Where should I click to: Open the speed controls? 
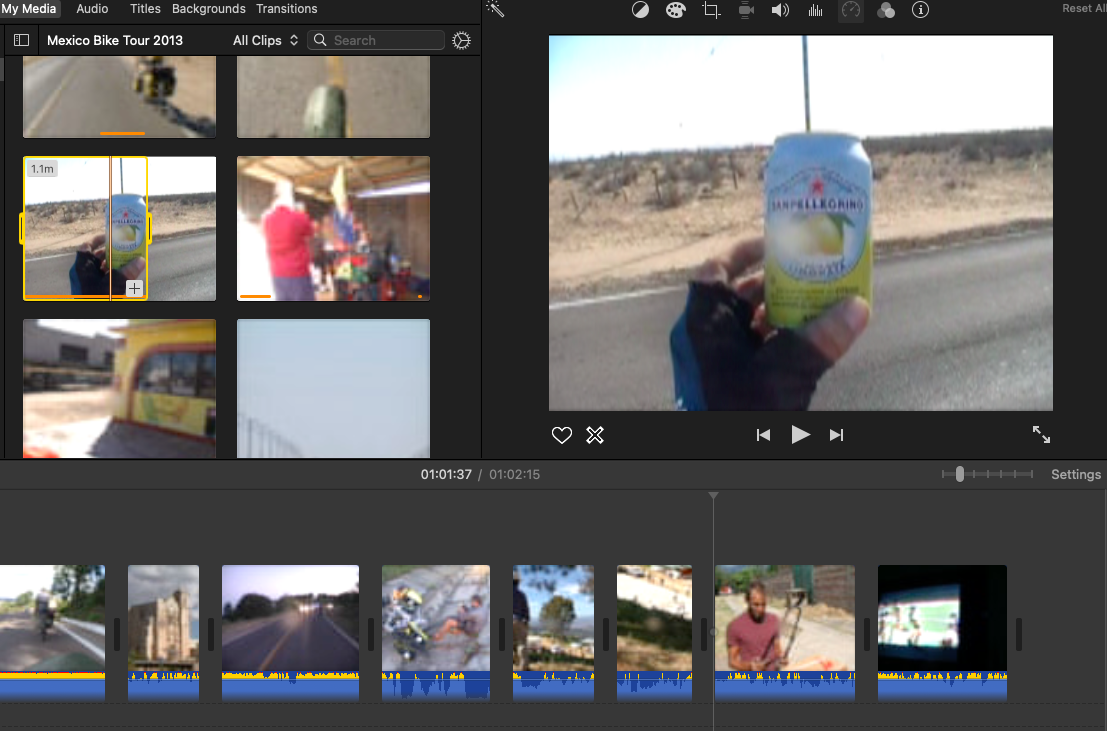[x=851, y=10]
